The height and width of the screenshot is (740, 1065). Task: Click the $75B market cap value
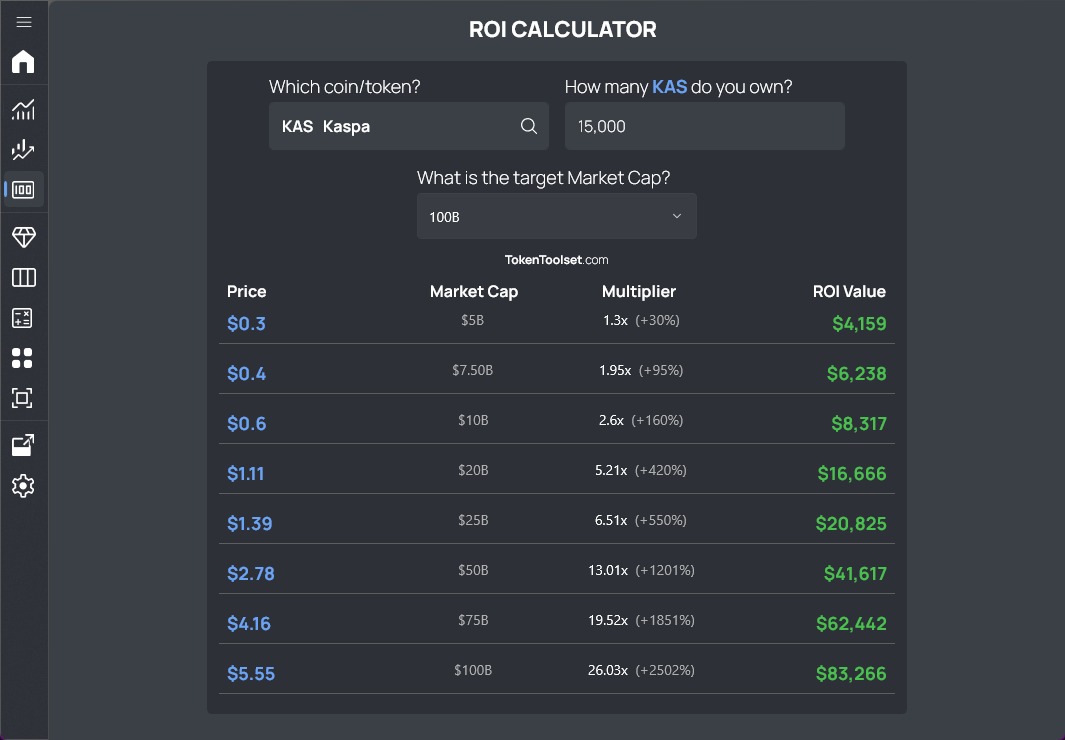coord(473,621)
